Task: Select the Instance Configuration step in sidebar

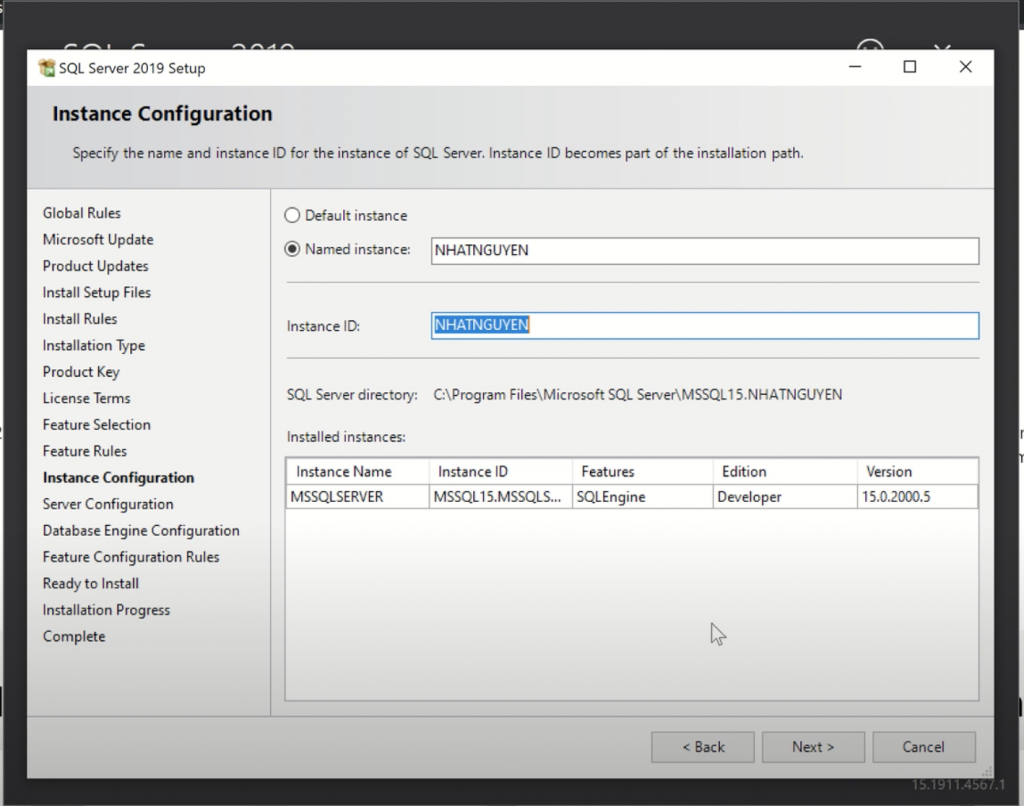Action: coord(118,477)
